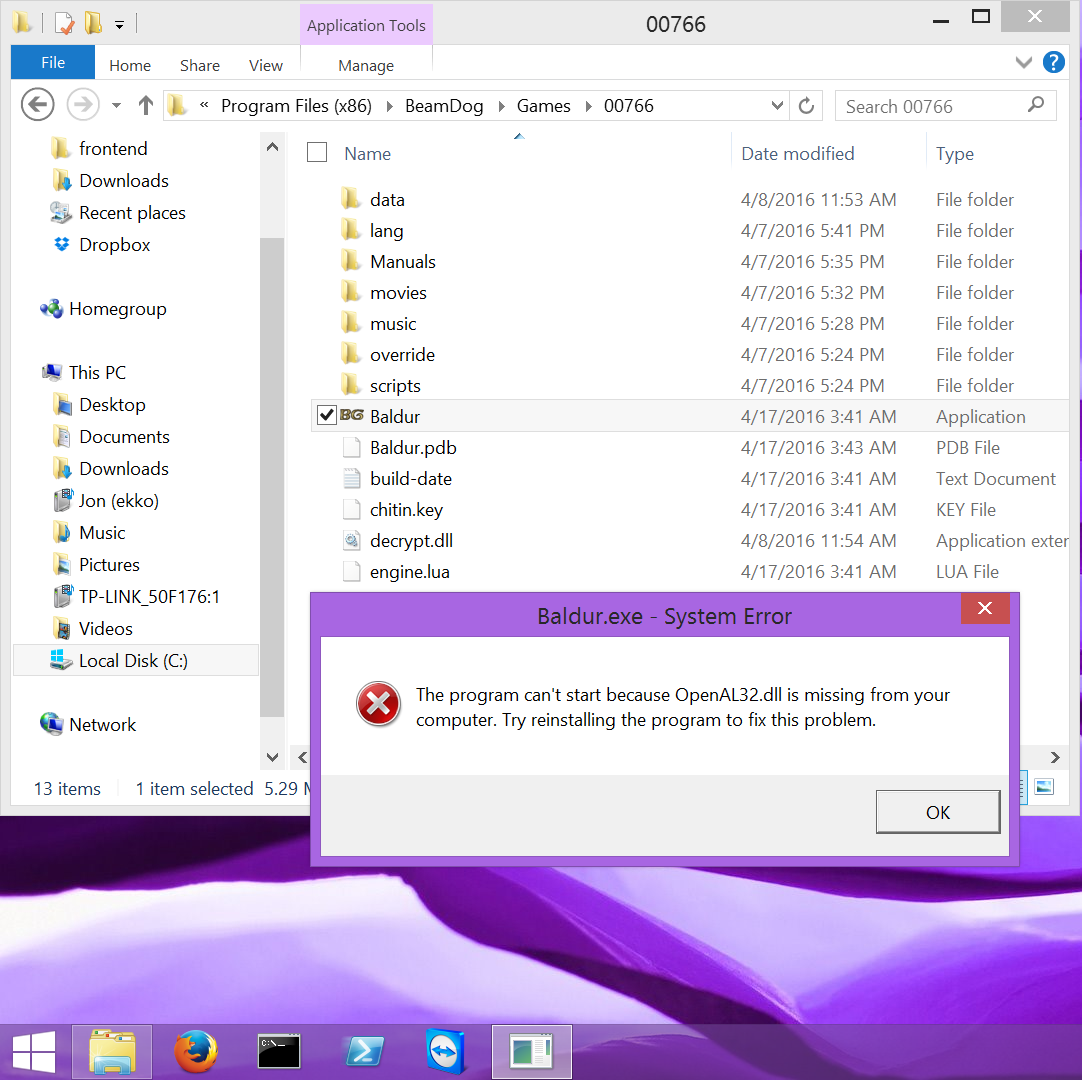1082x1080 pixels.
Task: Select the engine.lua file
Action: pos(409,572)
